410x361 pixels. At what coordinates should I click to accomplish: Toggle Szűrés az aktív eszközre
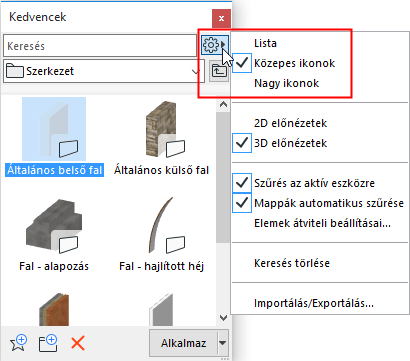coord(314,183)
